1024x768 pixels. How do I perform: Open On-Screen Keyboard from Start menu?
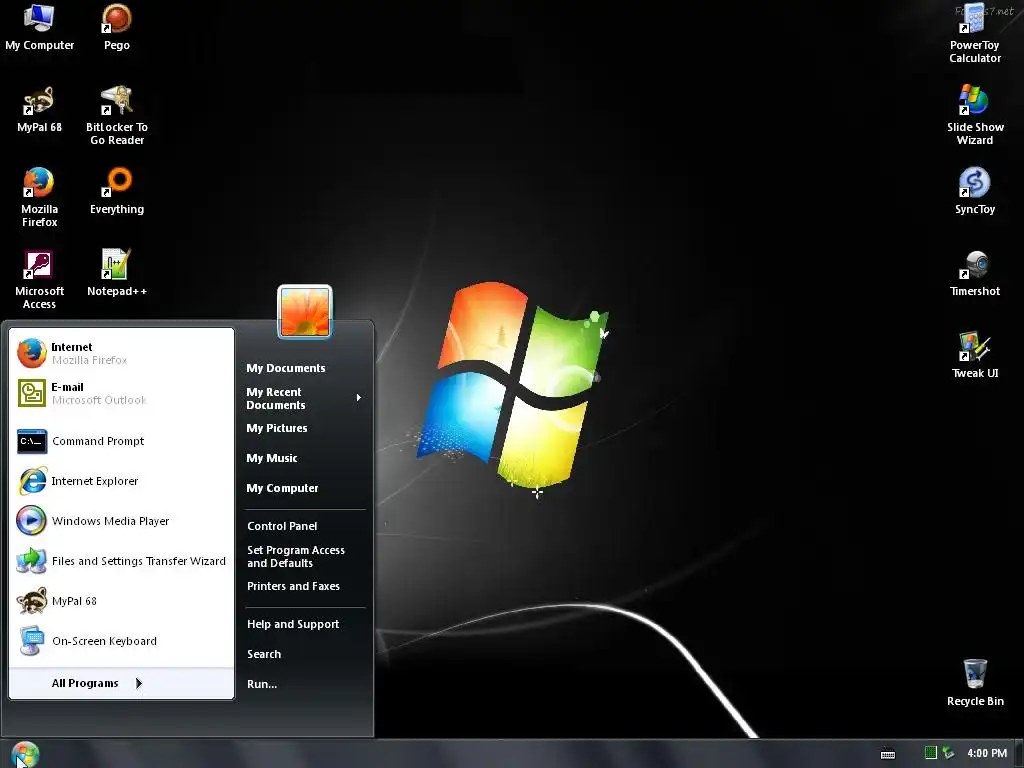(121, 641)
